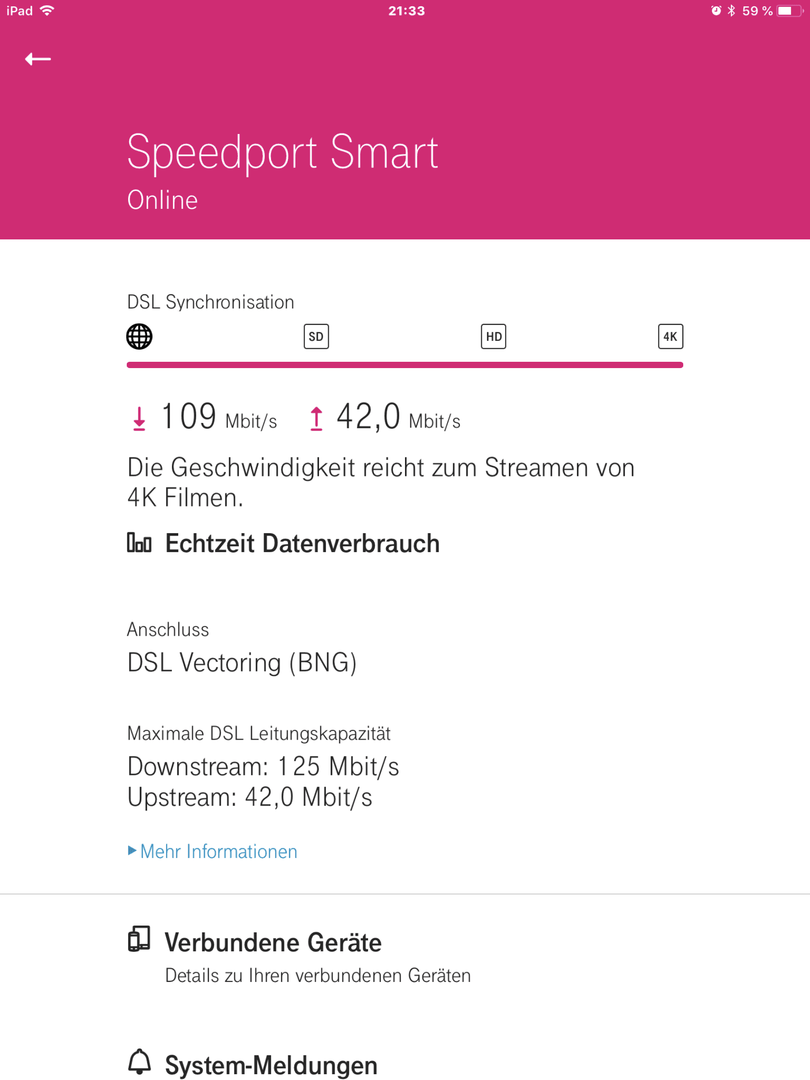
Task: Click the Speedport Smart title
Action: click(x=282, y=152)
